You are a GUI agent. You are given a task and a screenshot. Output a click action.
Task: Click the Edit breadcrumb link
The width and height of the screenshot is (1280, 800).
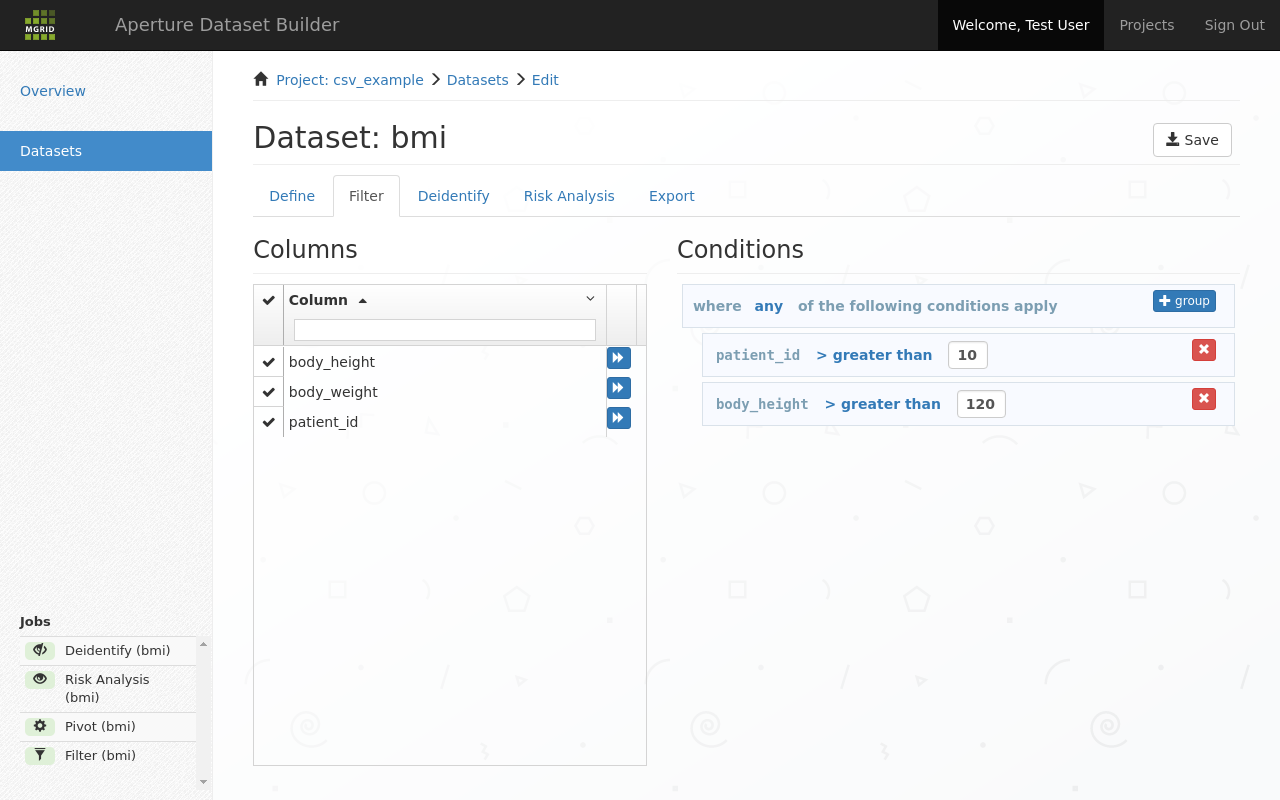(545, 80)
